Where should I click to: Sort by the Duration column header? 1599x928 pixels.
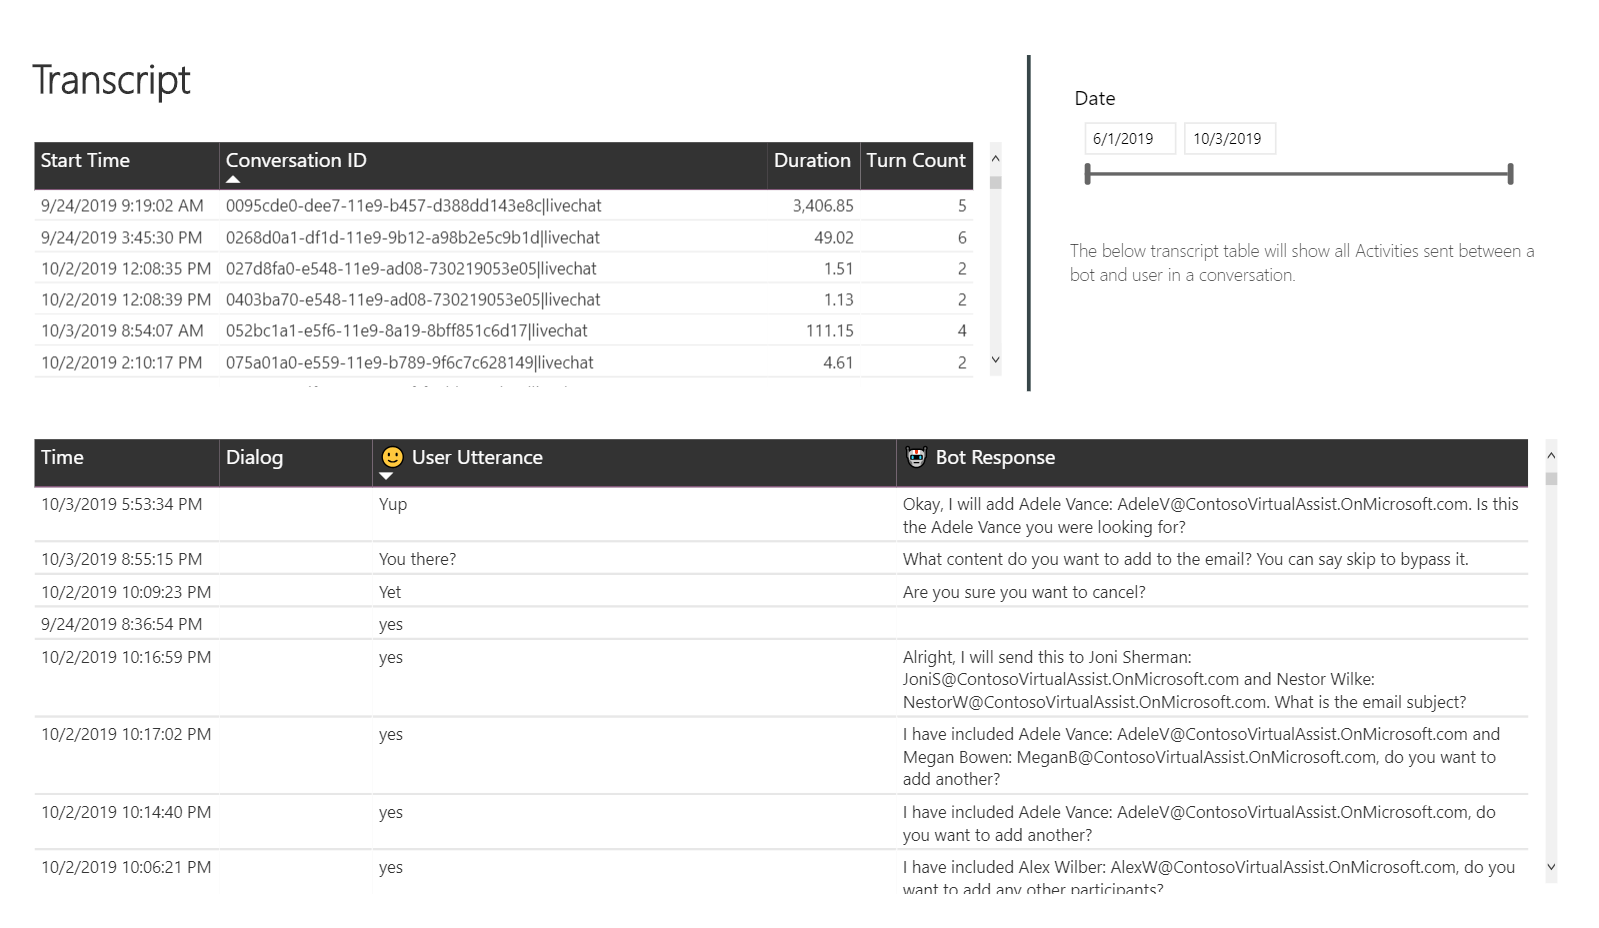click(813, 165)
